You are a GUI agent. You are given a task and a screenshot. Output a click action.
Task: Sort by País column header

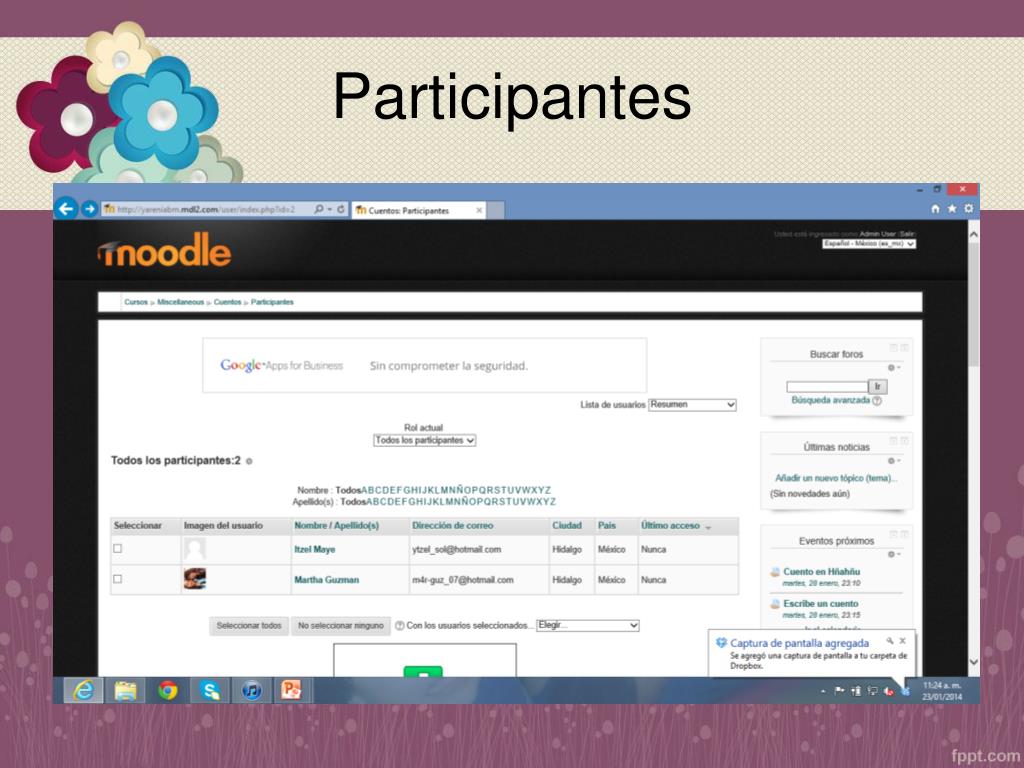tap(607, 526)
